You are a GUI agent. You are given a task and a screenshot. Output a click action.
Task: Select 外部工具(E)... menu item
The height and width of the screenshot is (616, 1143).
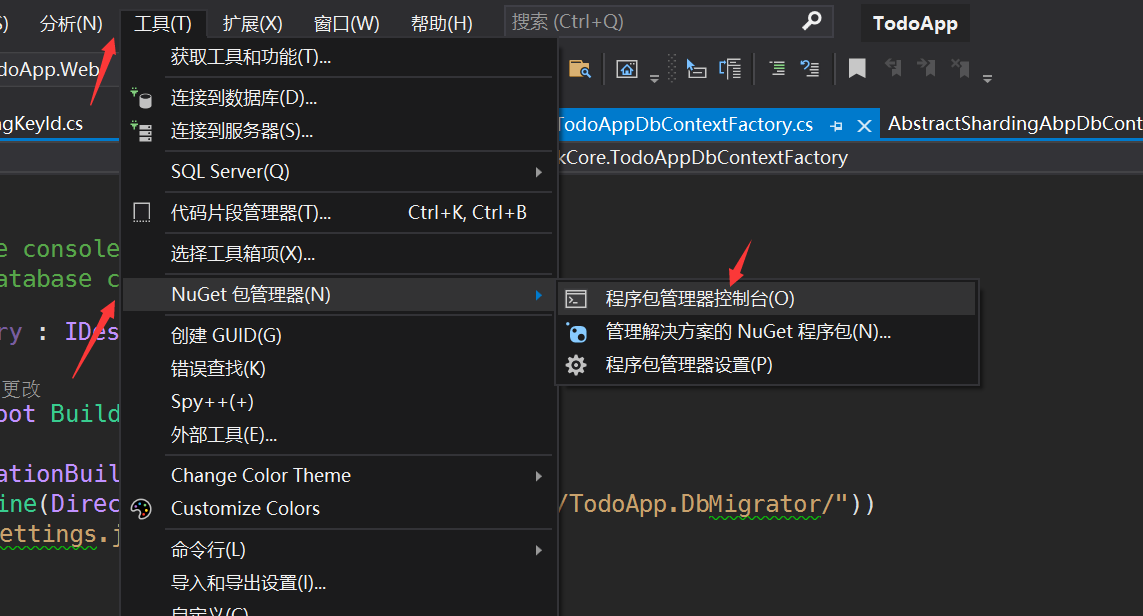point(338,435)
